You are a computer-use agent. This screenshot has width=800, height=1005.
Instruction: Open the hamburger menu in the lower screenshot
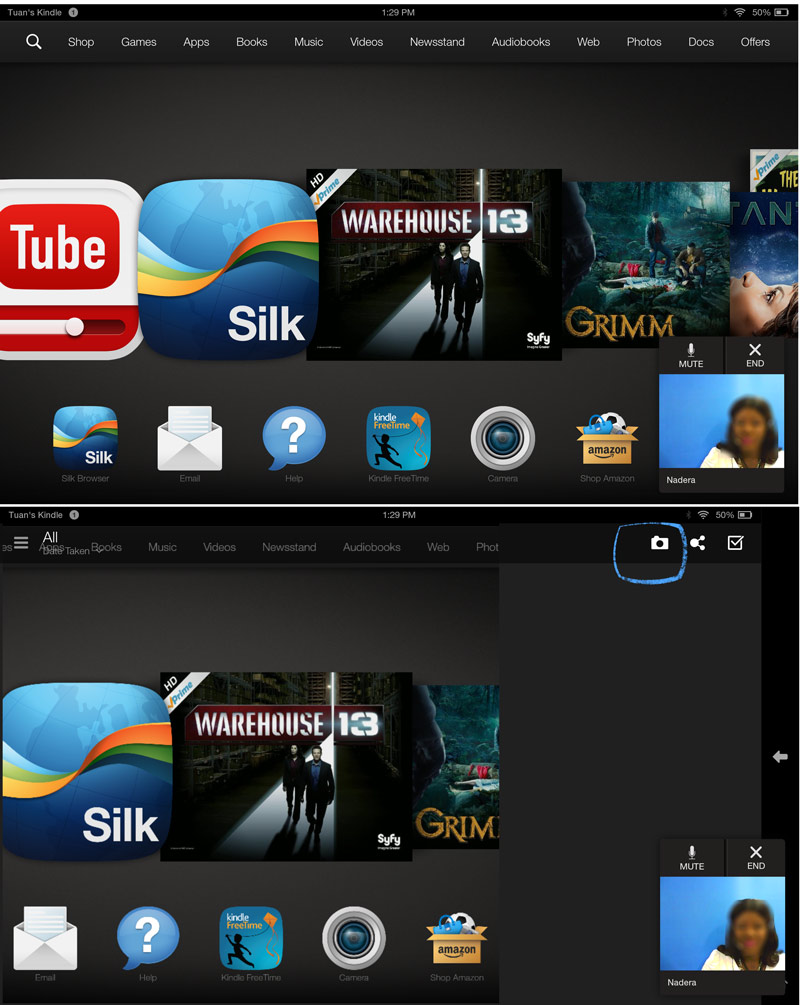click(21, 544)
